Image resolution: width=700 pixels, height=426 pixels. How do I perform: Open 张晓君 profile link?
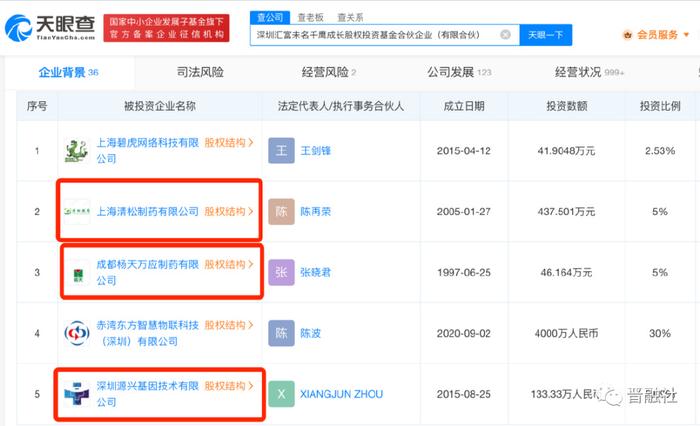click(x=316, y=272)
